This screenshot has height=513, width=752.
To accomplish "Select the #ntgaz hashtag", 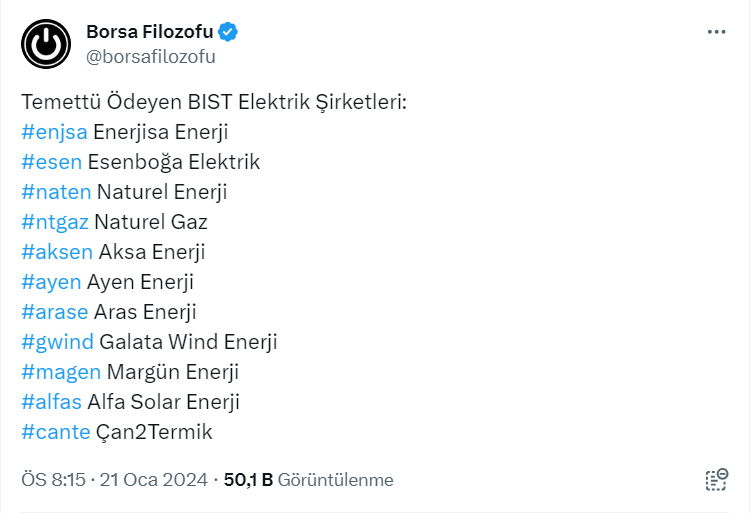I will 54,222.
